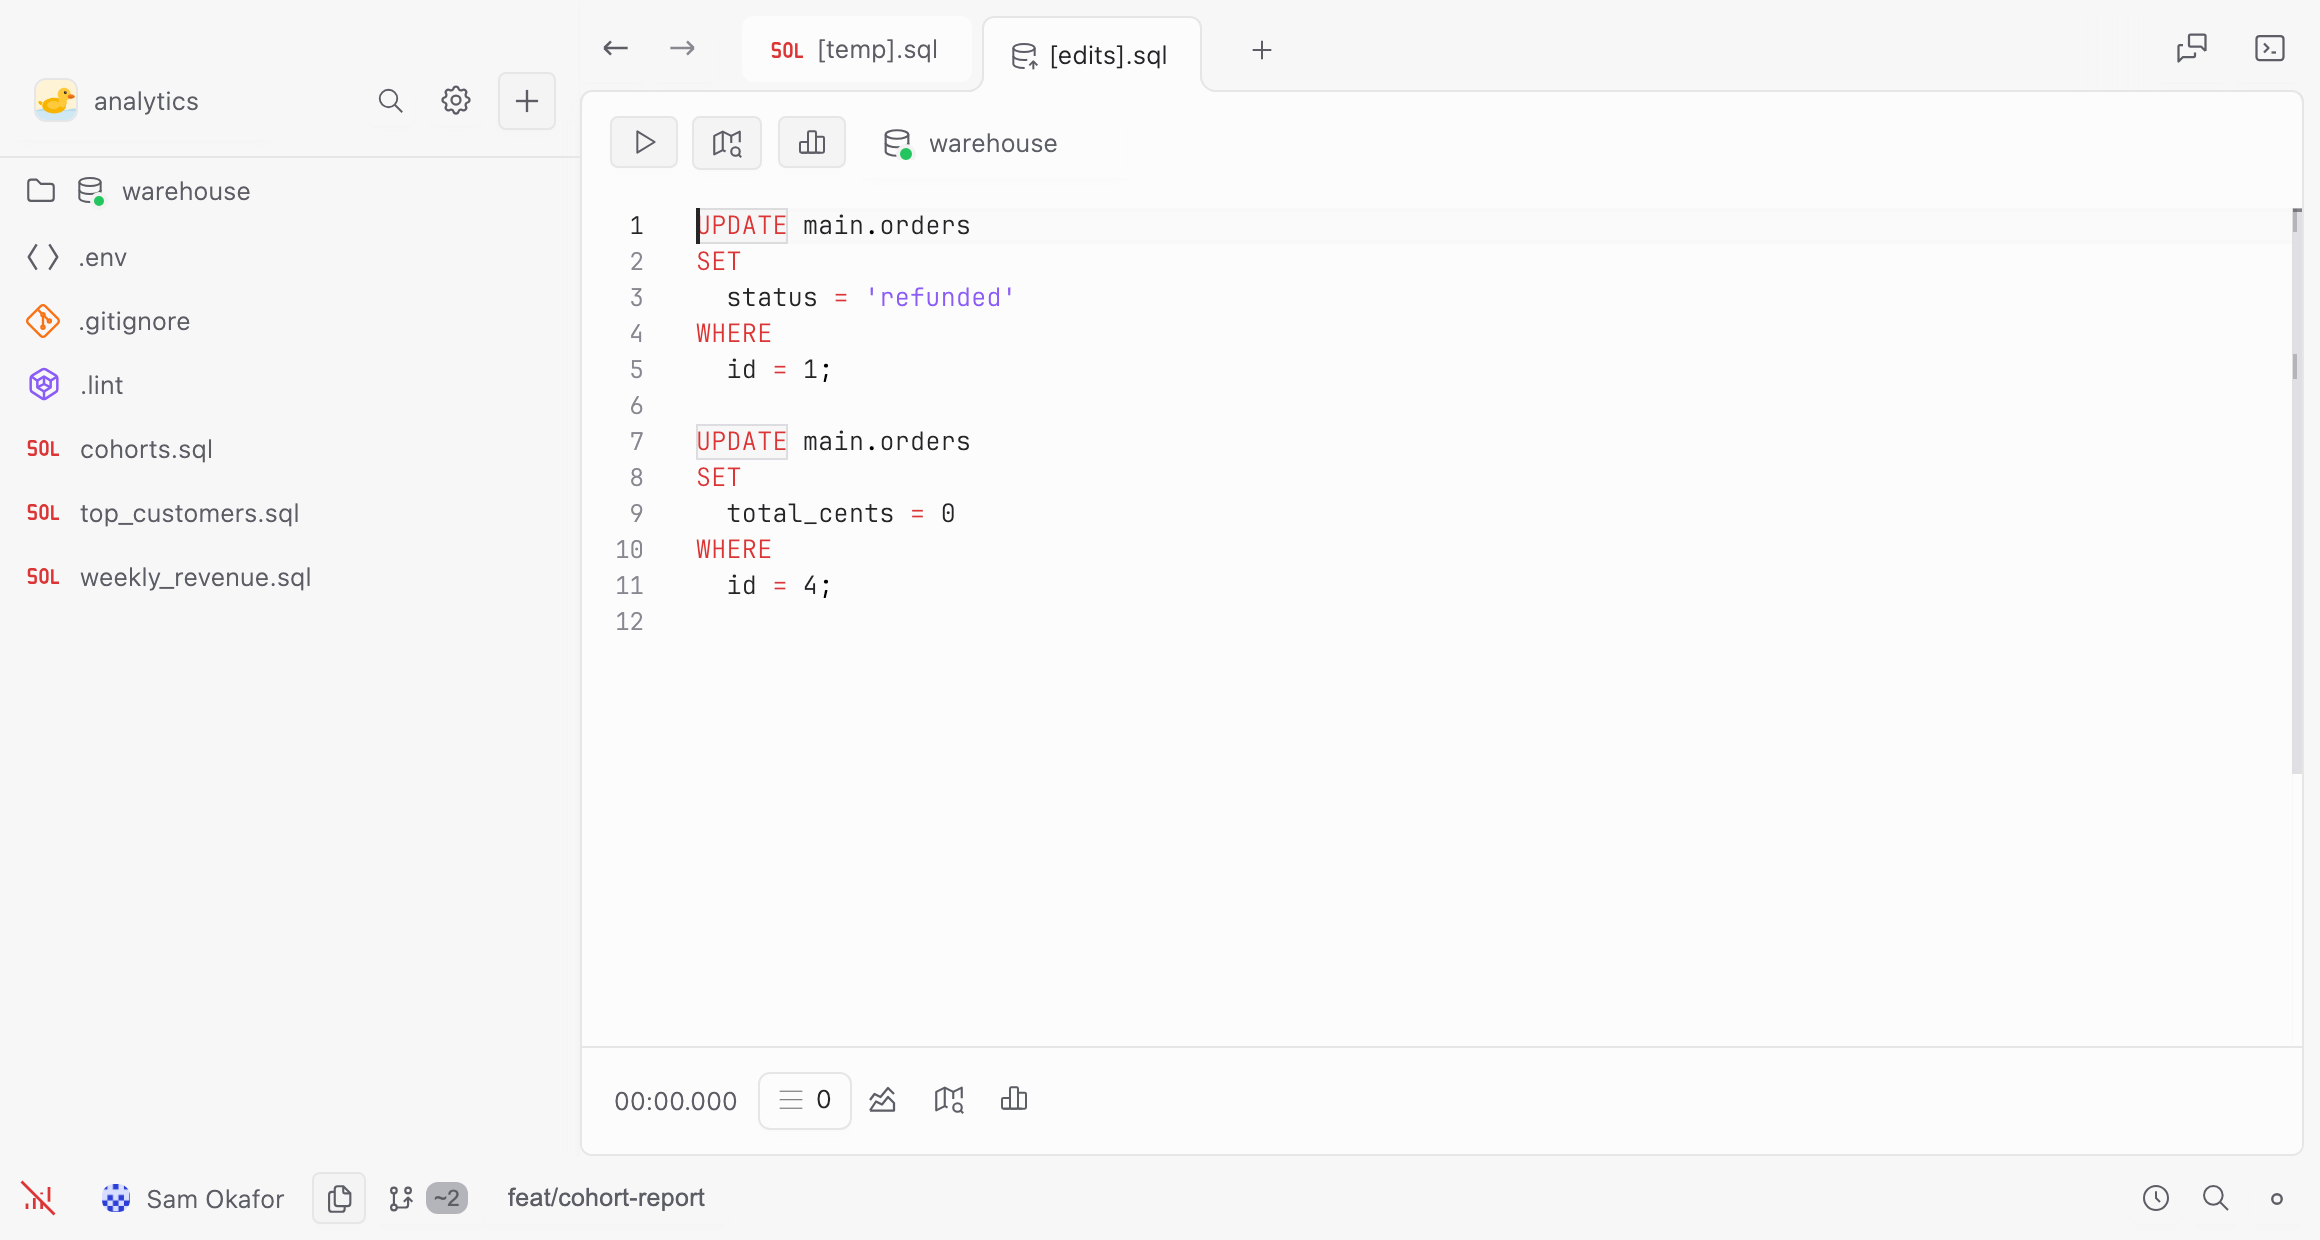2320x1240 pixels.
Task: Click the sidebar plus button to add file
Action: (x=527, y=101)
